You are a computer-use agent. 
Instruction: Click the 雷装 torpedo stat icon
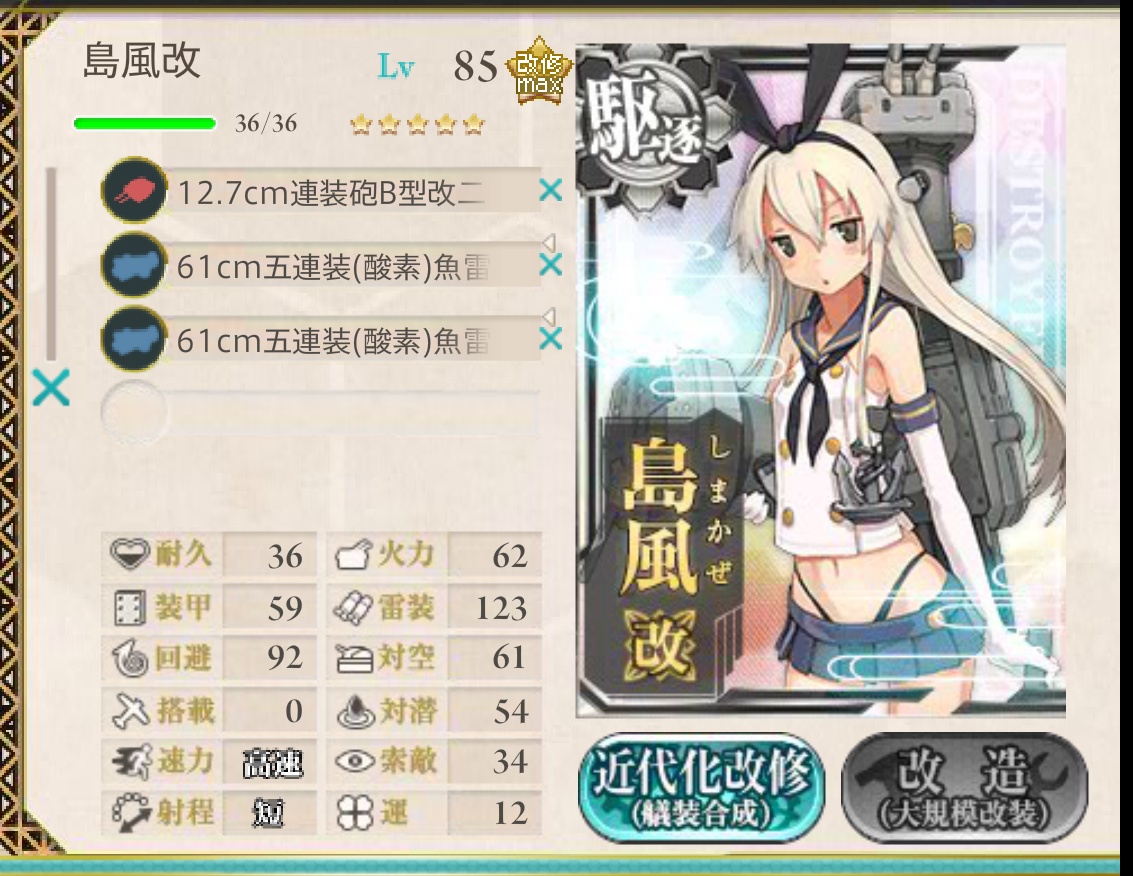354,607
